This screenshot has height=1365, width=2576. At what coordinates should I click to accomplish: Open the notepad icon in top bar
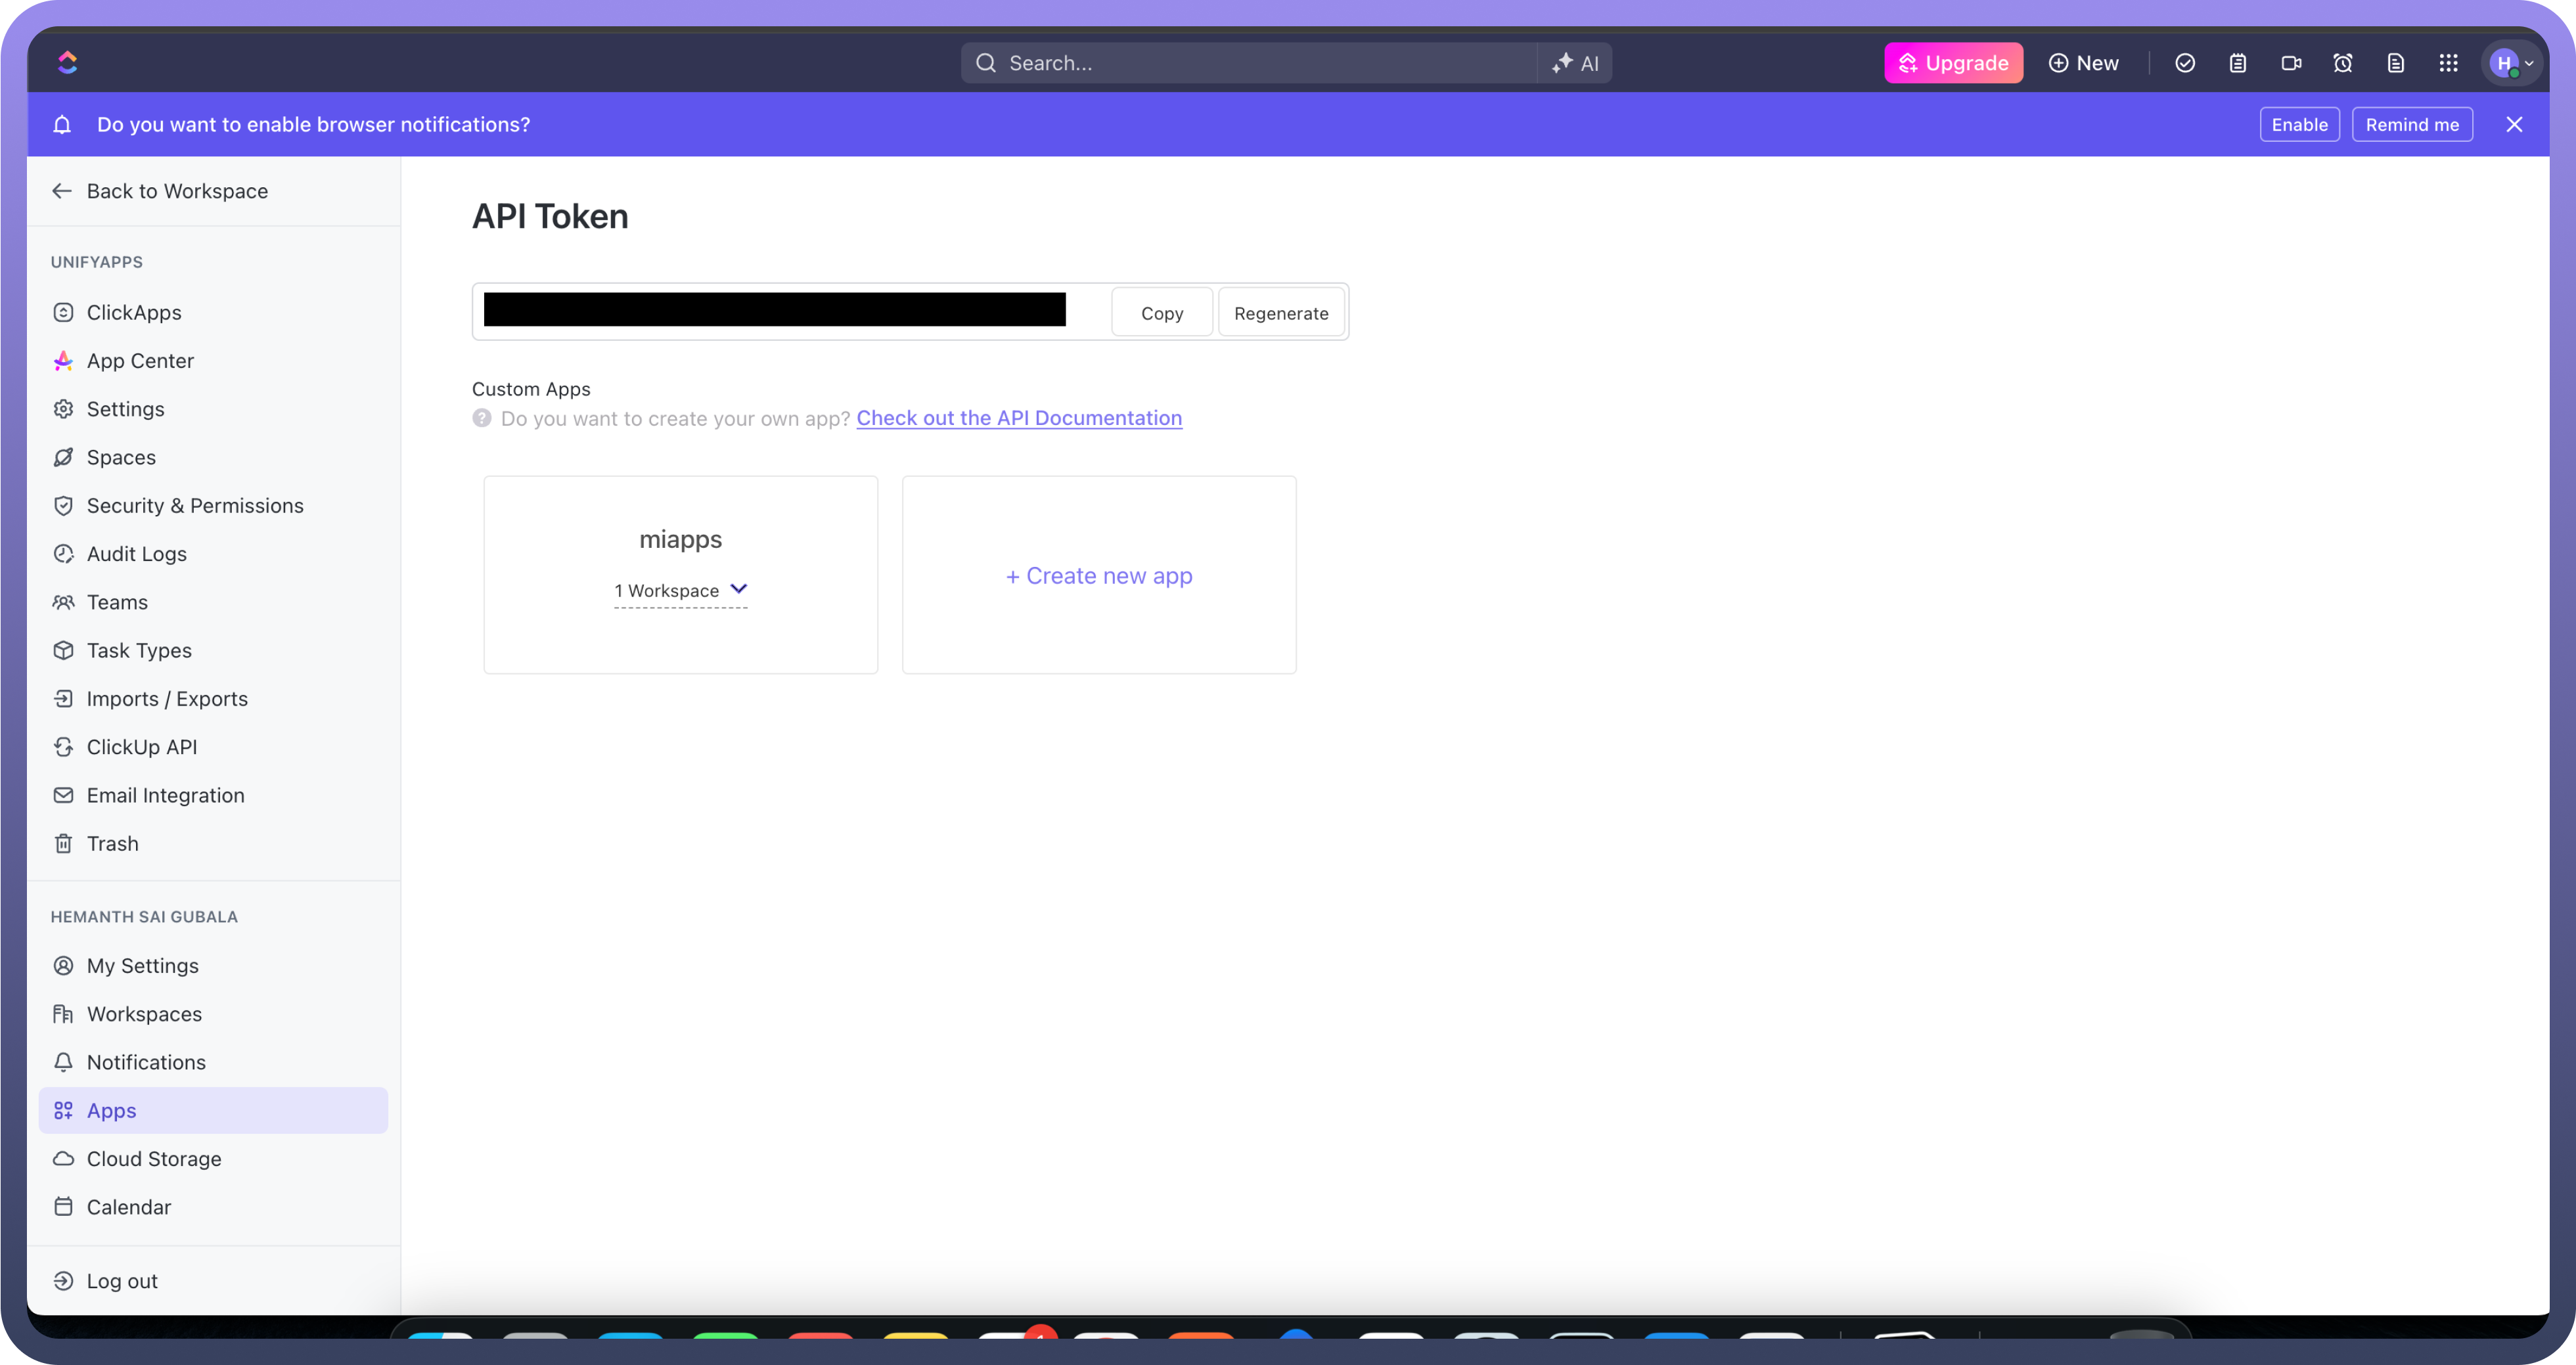pos(2238,63)
